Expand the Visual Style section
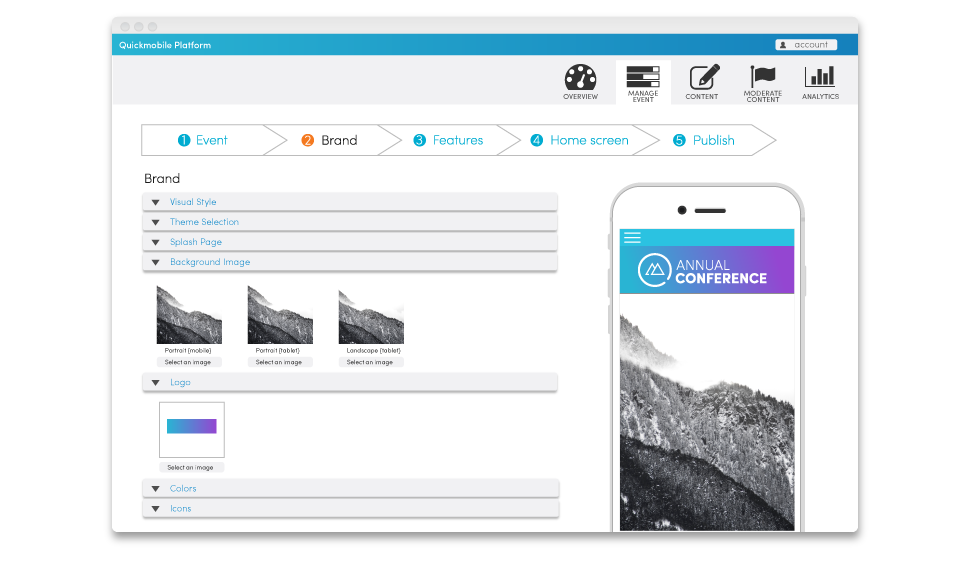The width and height of the screenshot is (970, 577). (192, 202)
